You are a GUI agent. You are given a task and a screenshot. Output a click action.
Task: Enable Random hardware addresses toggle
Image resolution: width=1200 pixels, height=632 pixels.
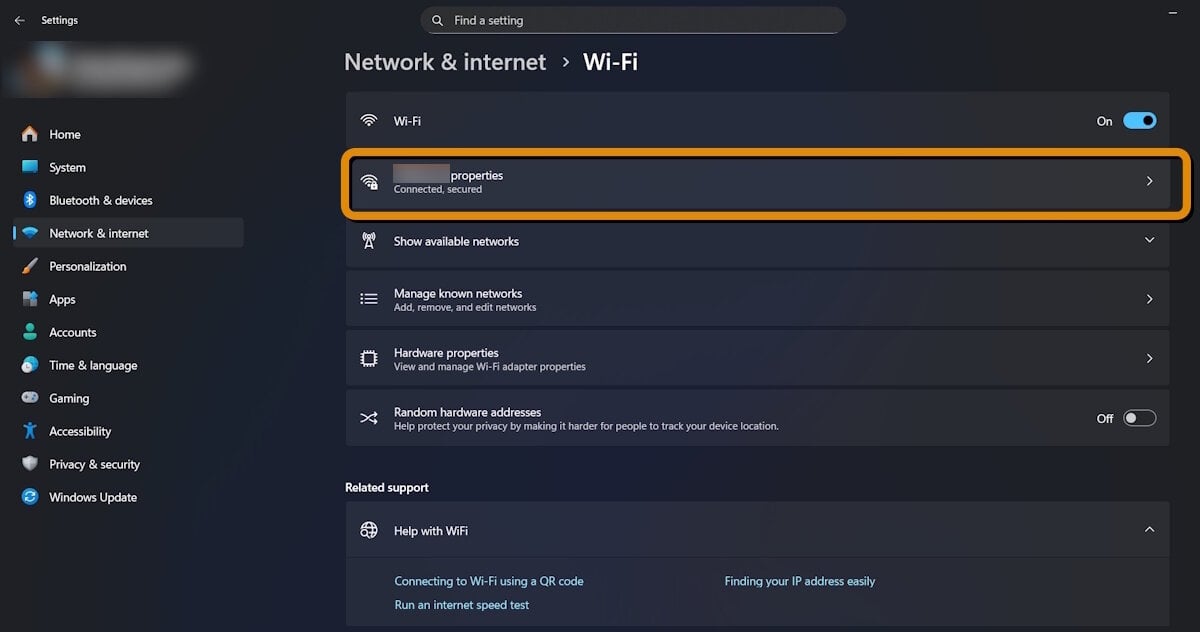pyautogui.click(x=1139, y=418)
